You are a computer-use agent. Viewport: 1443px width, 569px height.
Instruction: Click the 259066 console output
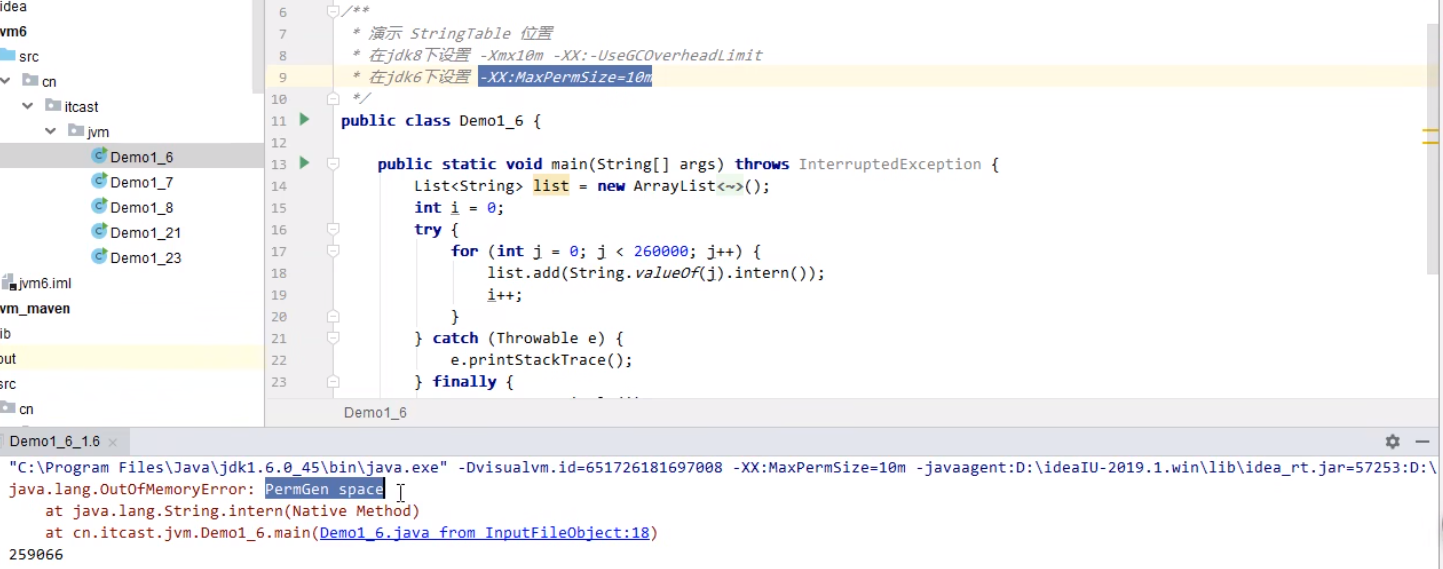35,554
